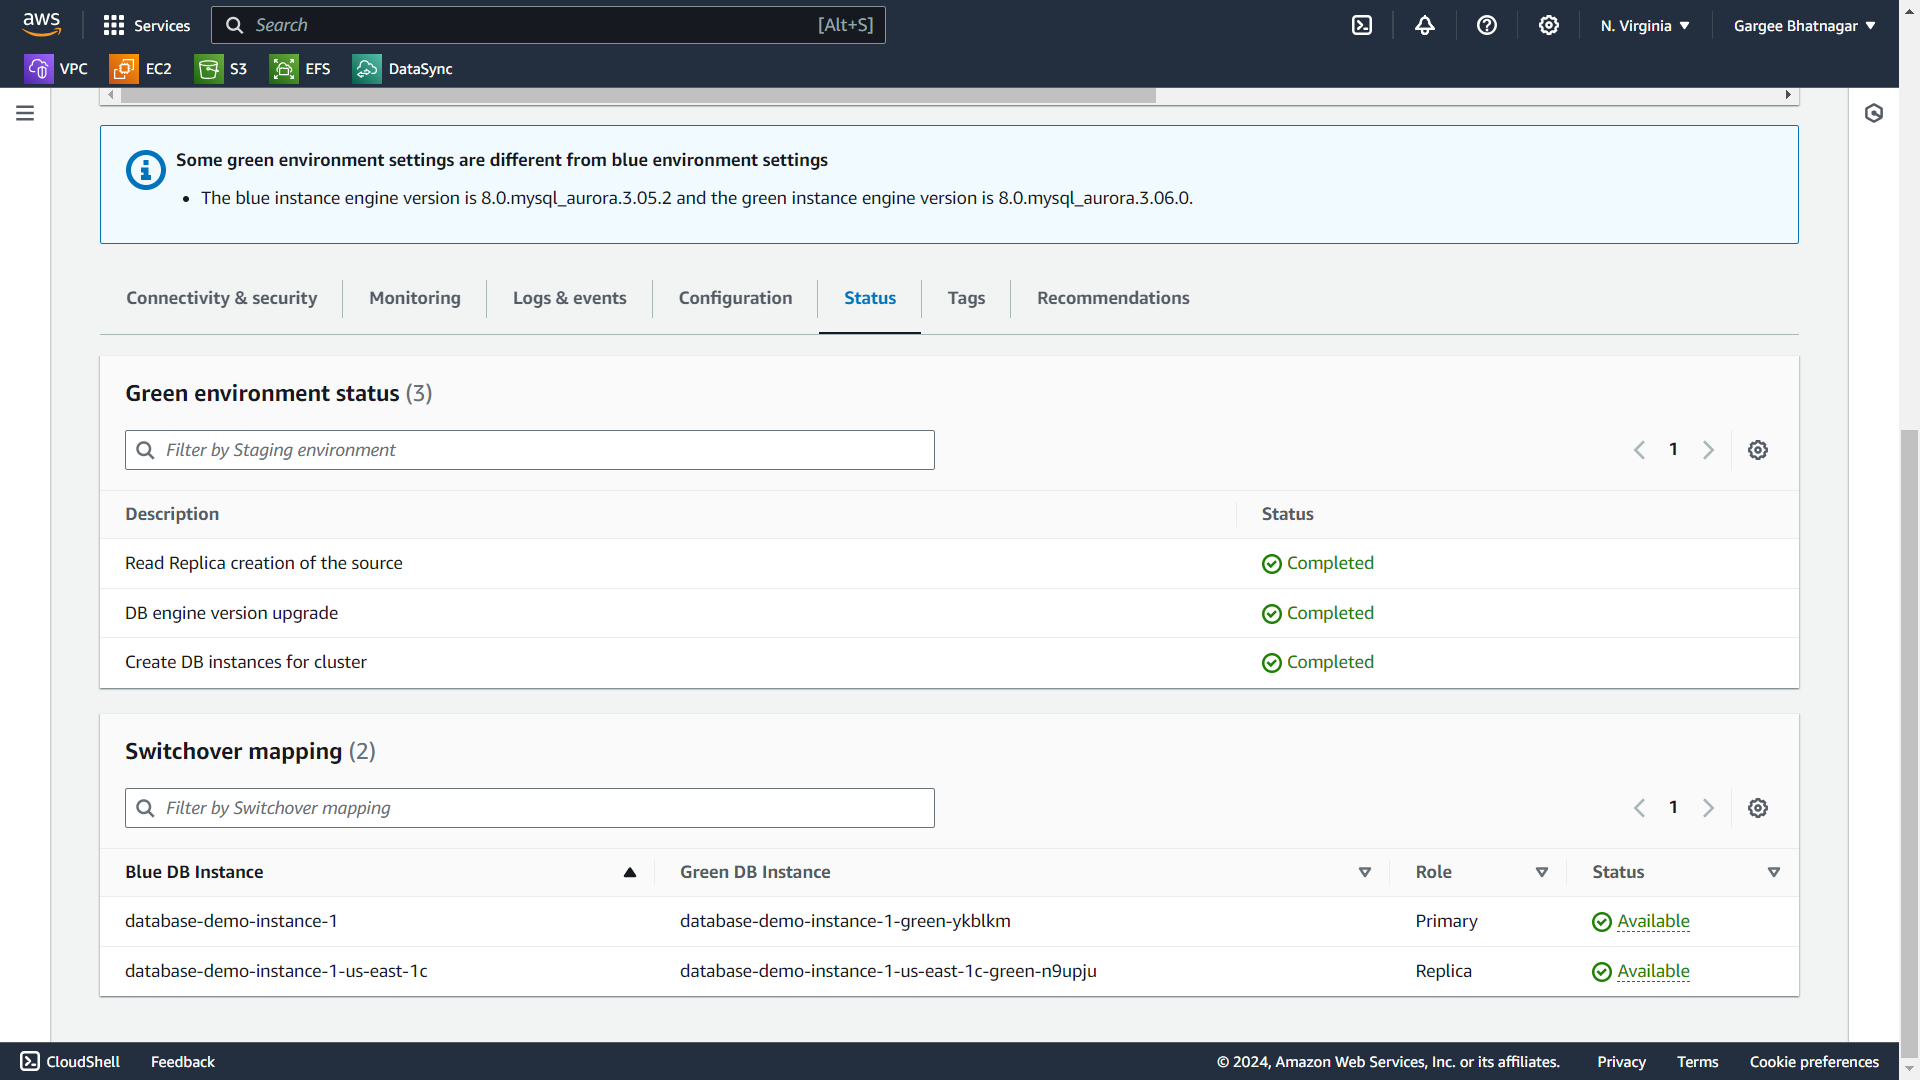Click the horizontal scrollbar thumb
The width and height of the screenshot is (1920, 1080).
coord(638,95)
